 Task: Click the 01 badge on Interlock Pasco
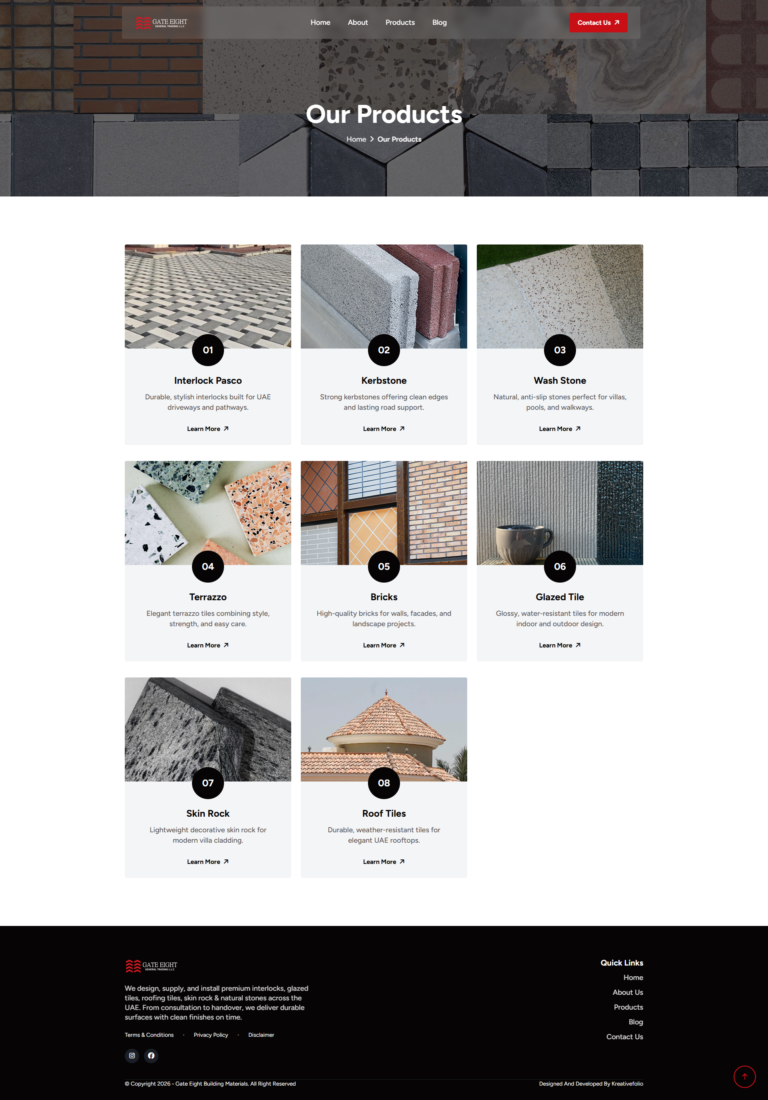(208, 349)
